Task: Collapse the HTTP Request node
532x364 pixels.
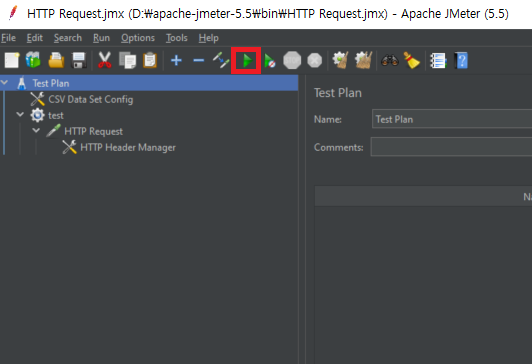Action: coord(36,130)
